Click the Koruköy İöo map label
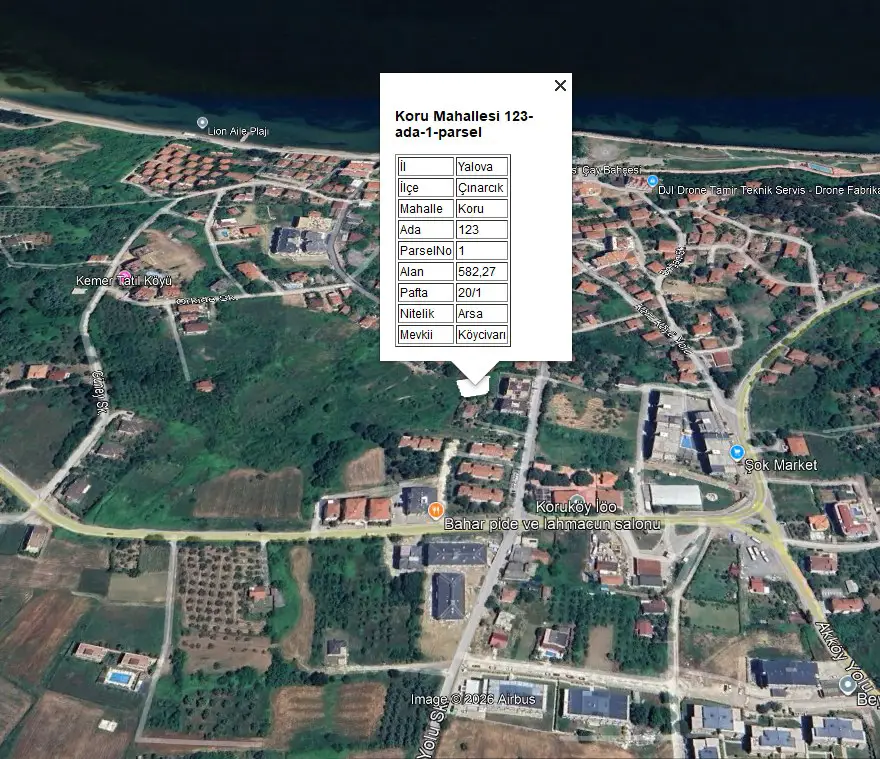880x759 pixels. point(576,507)
